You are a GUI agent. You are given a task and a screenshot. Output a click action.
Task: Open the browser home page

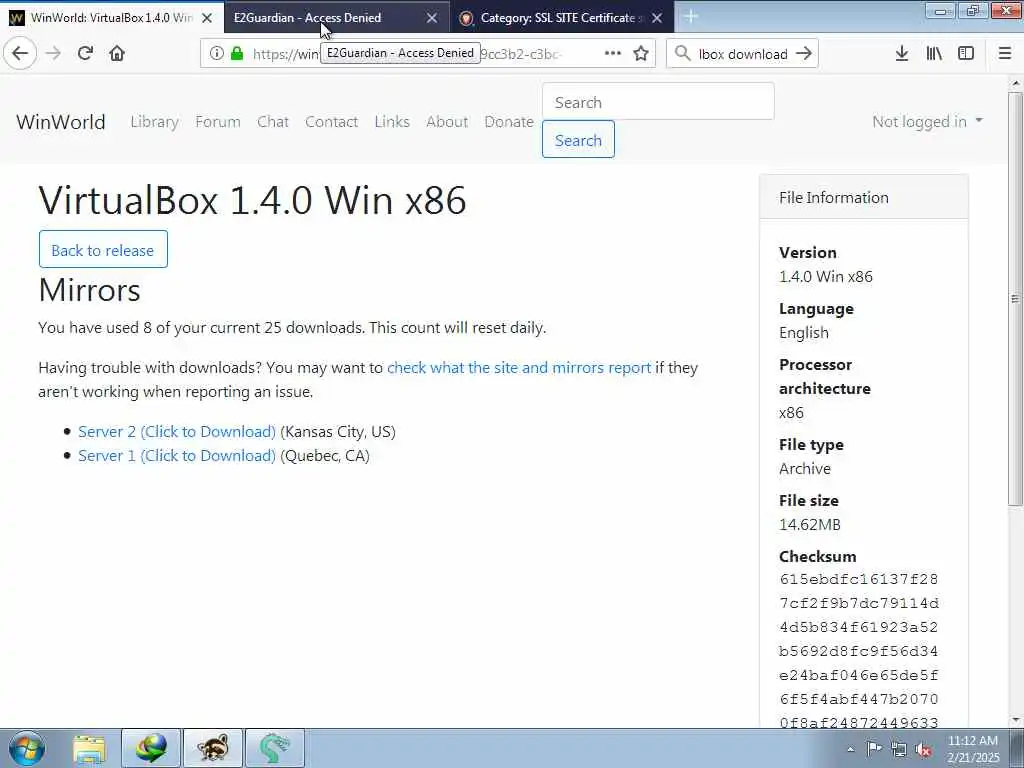pos(117,53)
